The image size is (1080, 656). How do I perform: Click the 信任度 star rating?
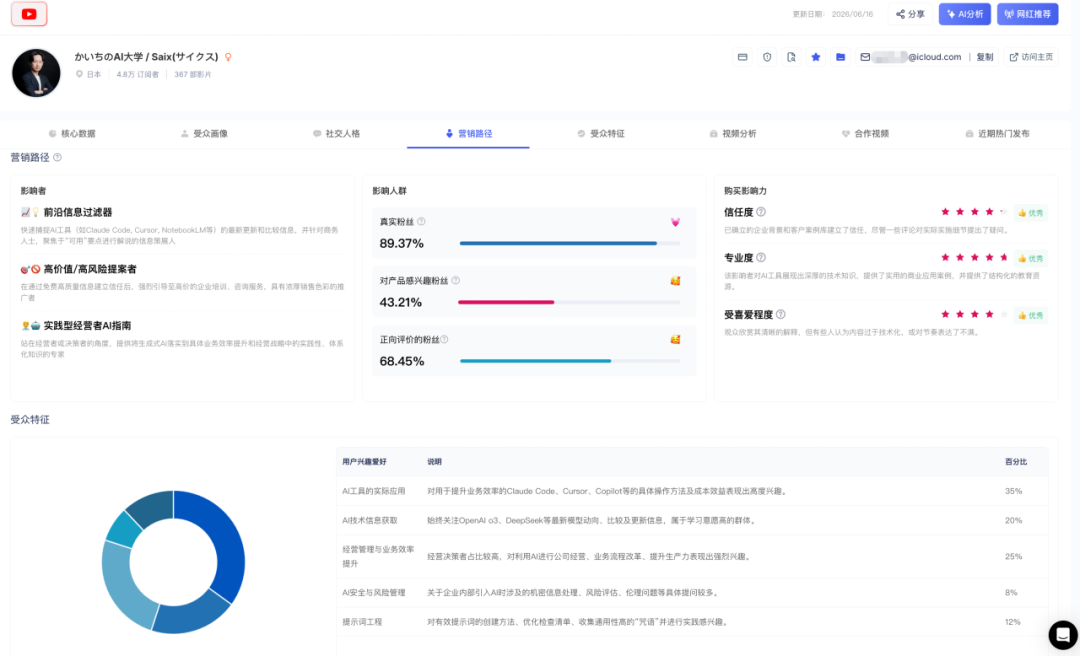(x=974, y=212)
